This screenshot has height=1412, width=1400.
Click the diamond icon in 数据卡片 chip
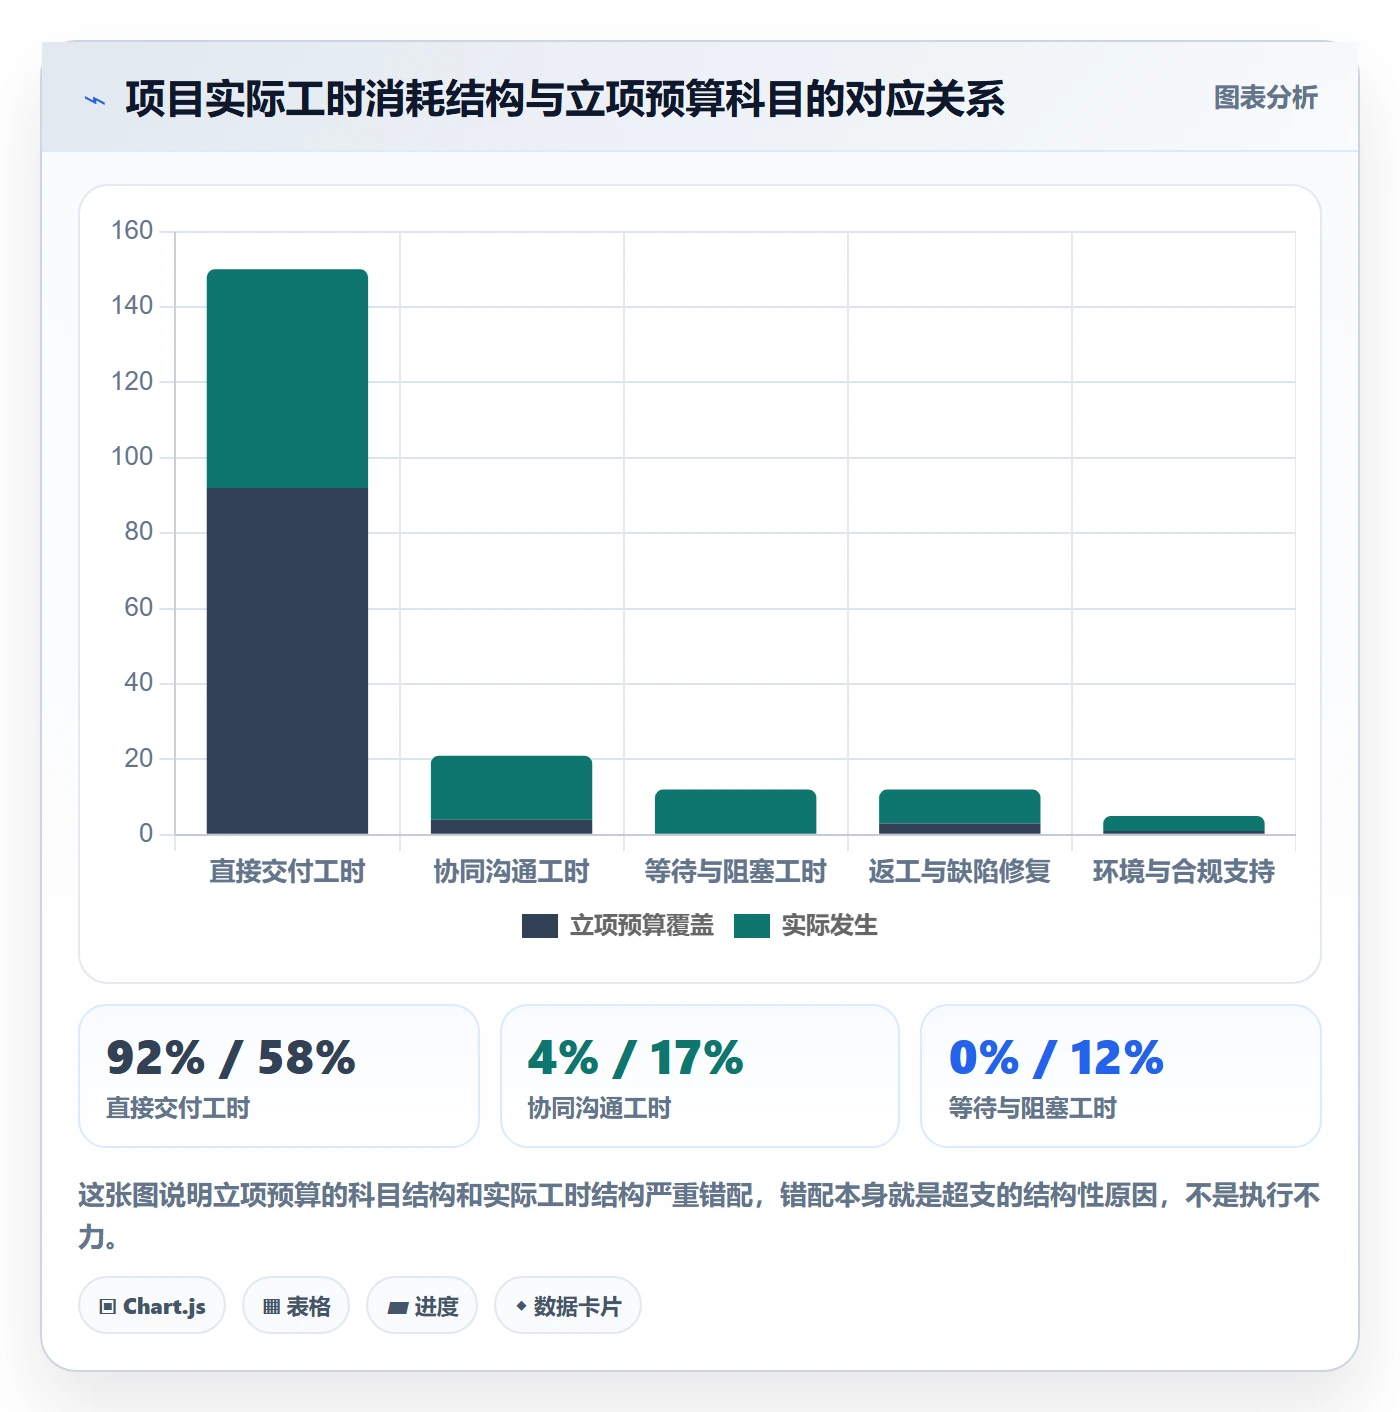pyautogui.click(x=521, y=1306)
